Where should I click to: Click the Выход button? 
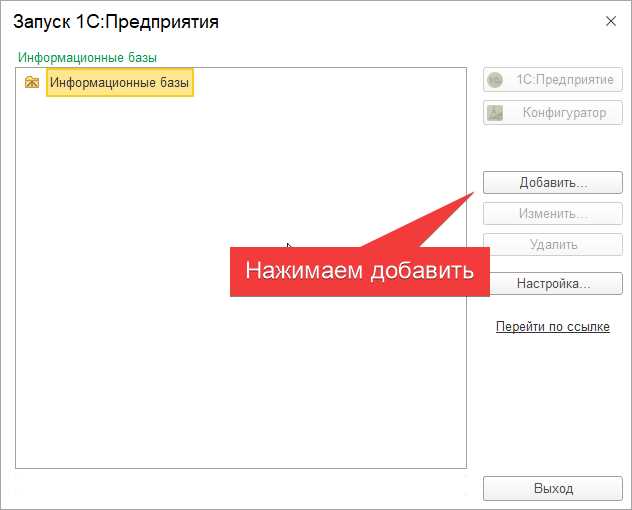553,488
